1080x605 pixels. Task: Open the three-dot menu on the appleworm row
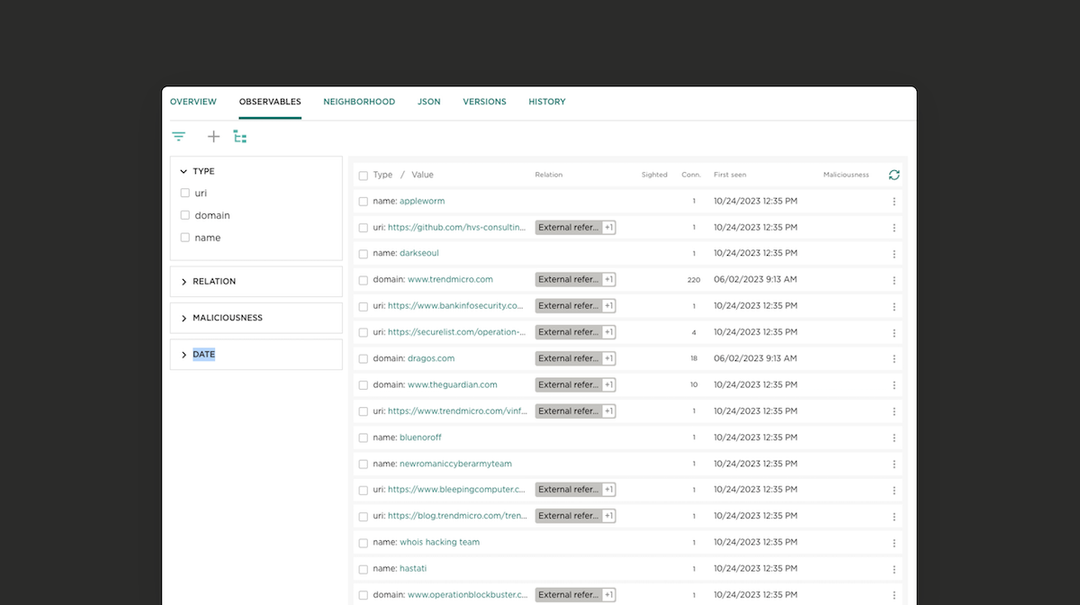coord(893,201)
